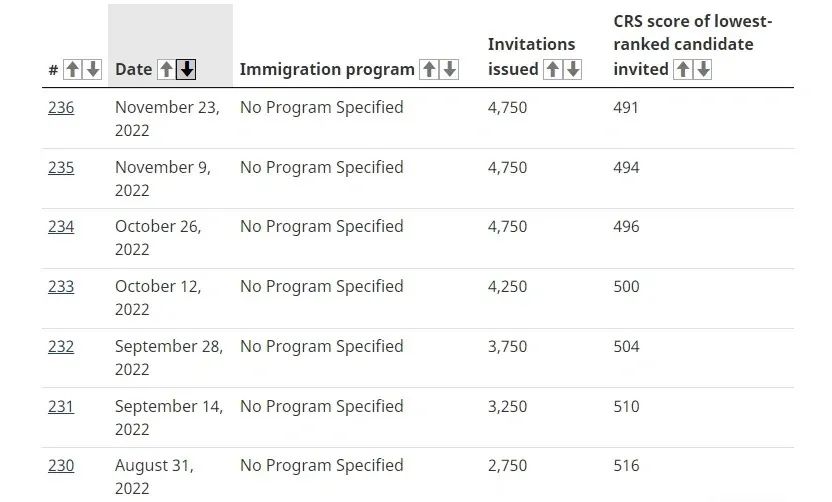This screenshot has width=832, height=502.
Task: Open draw round 231 link
Action: (61, 406)
